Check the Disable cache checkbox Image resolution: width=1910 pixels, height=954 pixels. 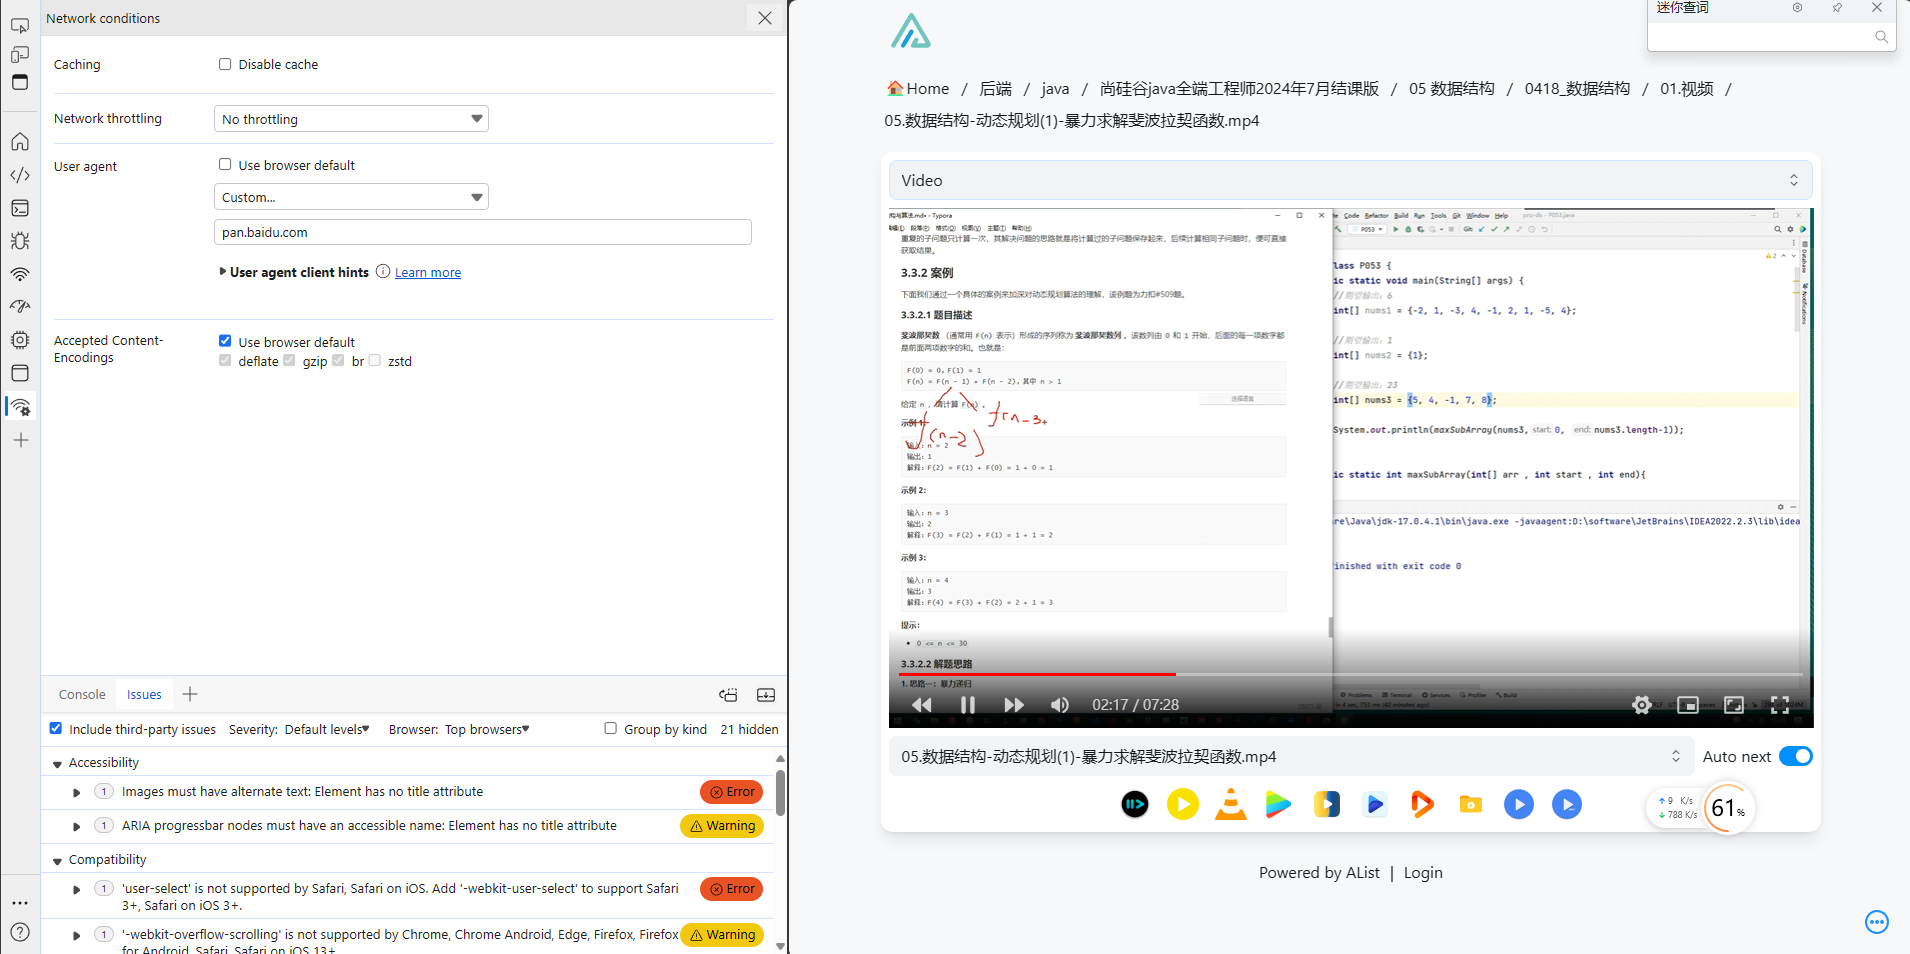[x=225, y=64]
